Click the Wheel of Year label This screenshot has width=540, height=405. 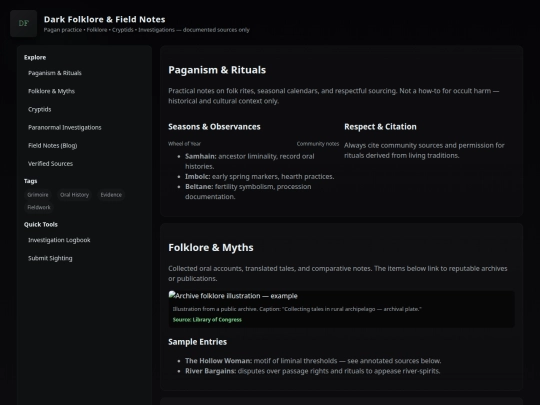[184, 144]
